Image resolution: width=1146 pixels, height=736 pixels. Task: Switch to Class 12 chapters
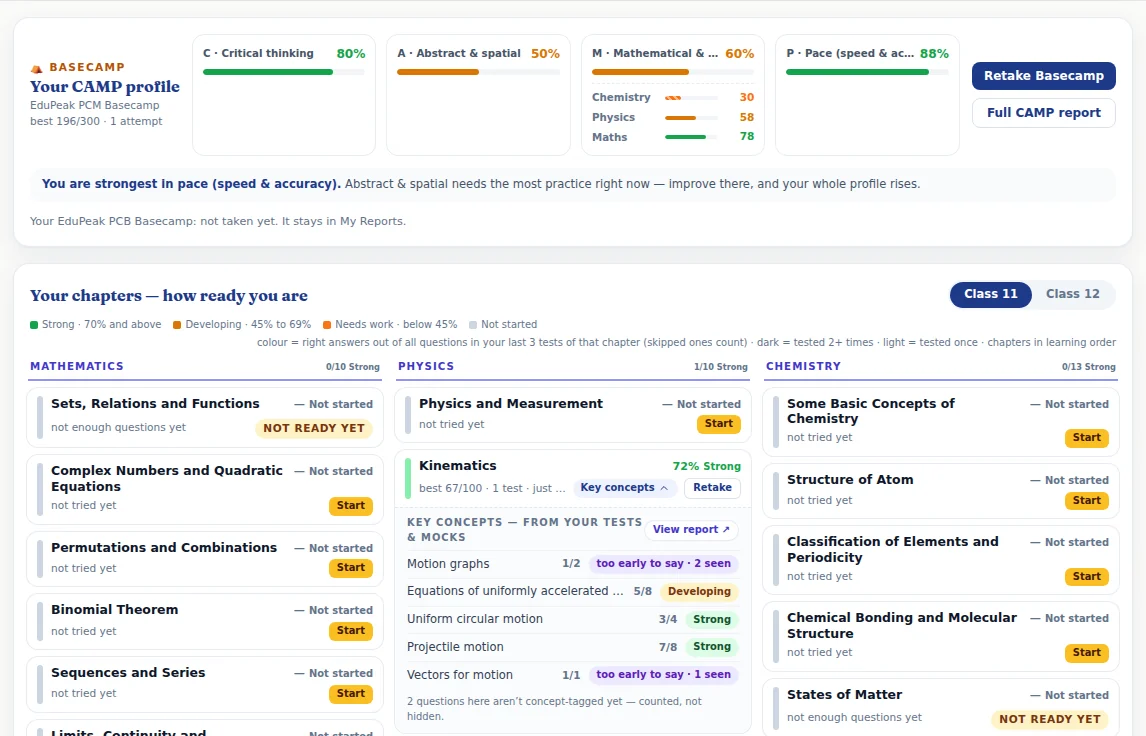pos(1072,294)
